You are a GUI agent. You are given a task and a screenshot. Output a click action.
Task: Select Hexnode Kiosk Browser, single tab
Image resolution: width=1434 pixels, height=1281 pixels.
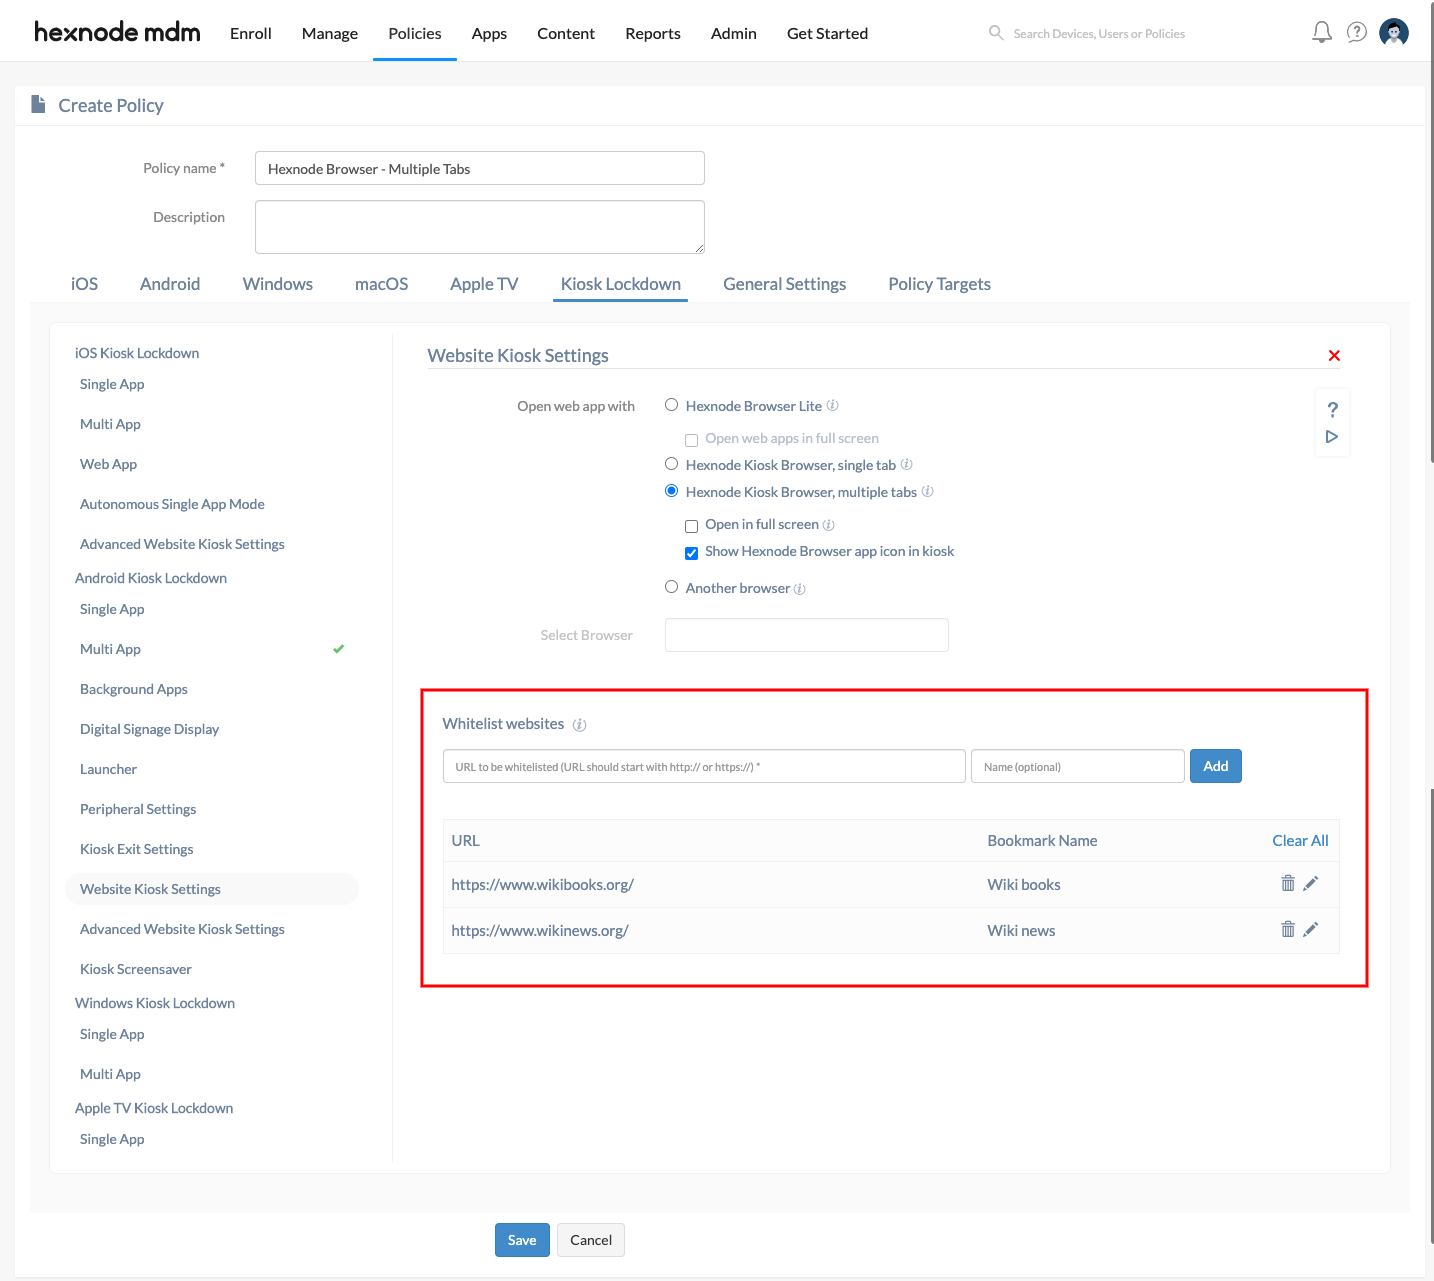(x=672, y=464)
